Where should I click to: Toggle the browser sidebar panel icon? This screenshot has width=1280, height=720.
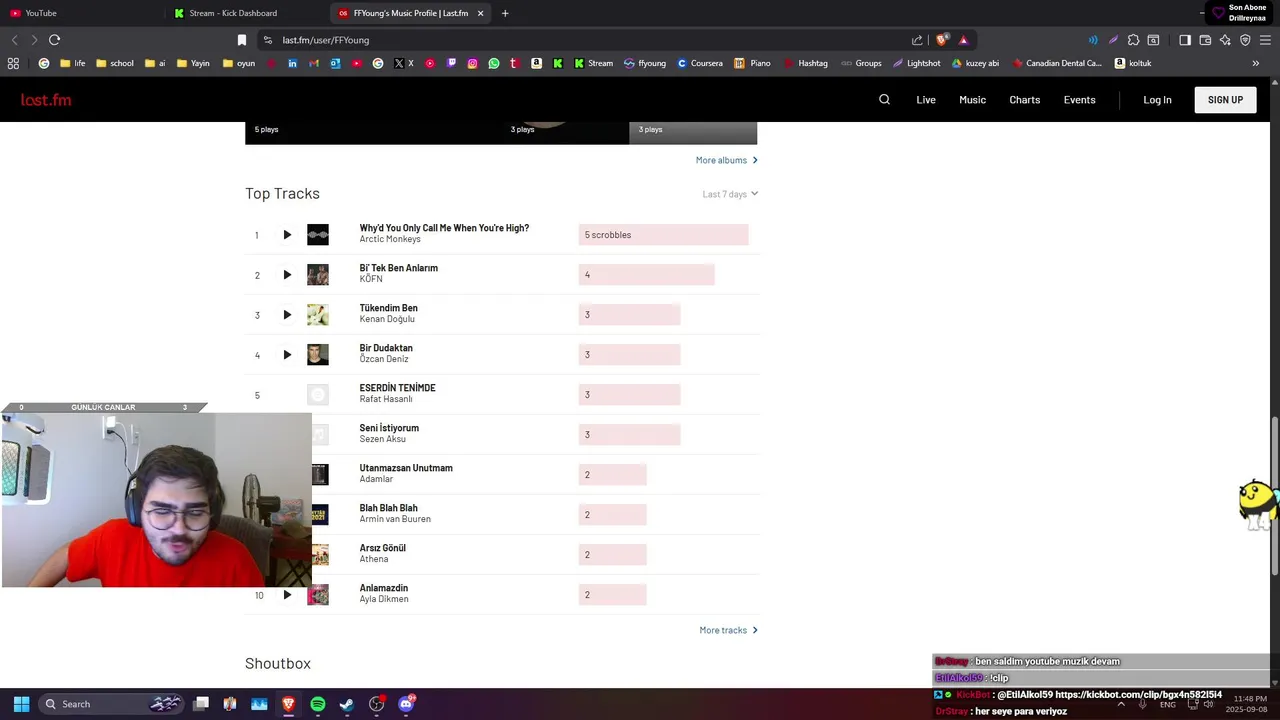1184,40
